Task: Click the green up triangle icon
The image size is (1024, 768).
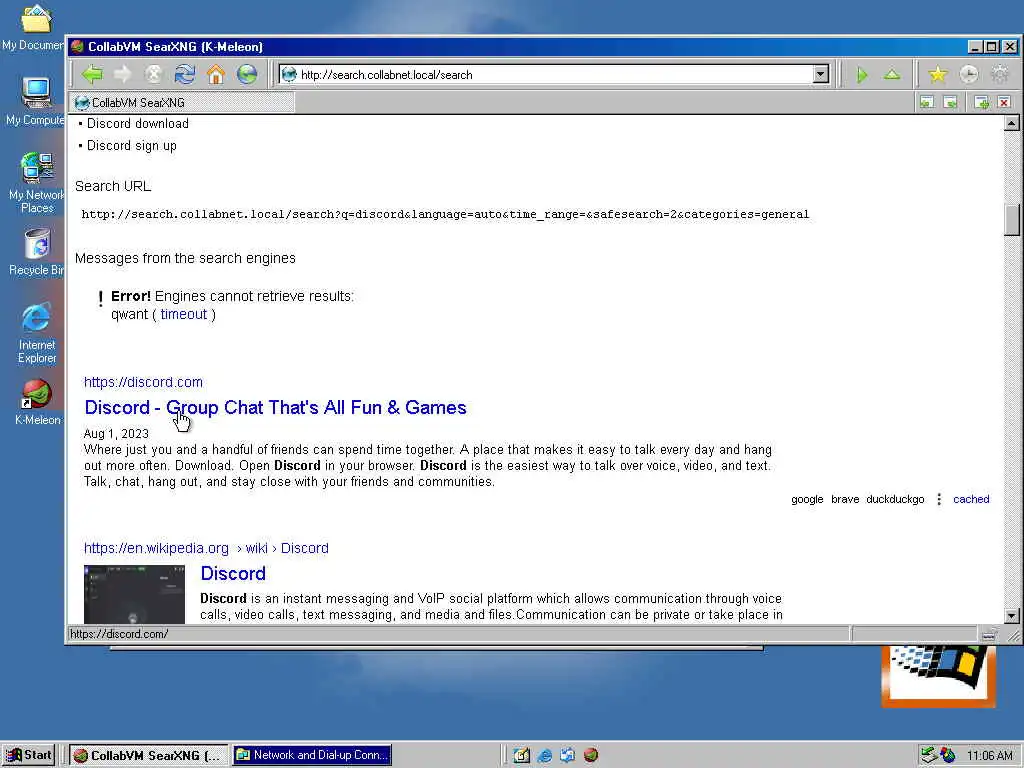Action: (892, 75)
